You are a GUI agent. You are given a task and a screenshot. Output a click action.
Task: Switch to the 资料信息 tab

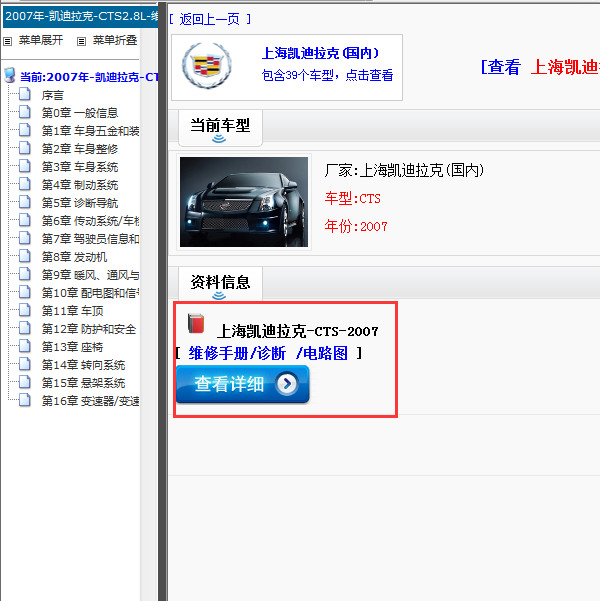[220, 282]
